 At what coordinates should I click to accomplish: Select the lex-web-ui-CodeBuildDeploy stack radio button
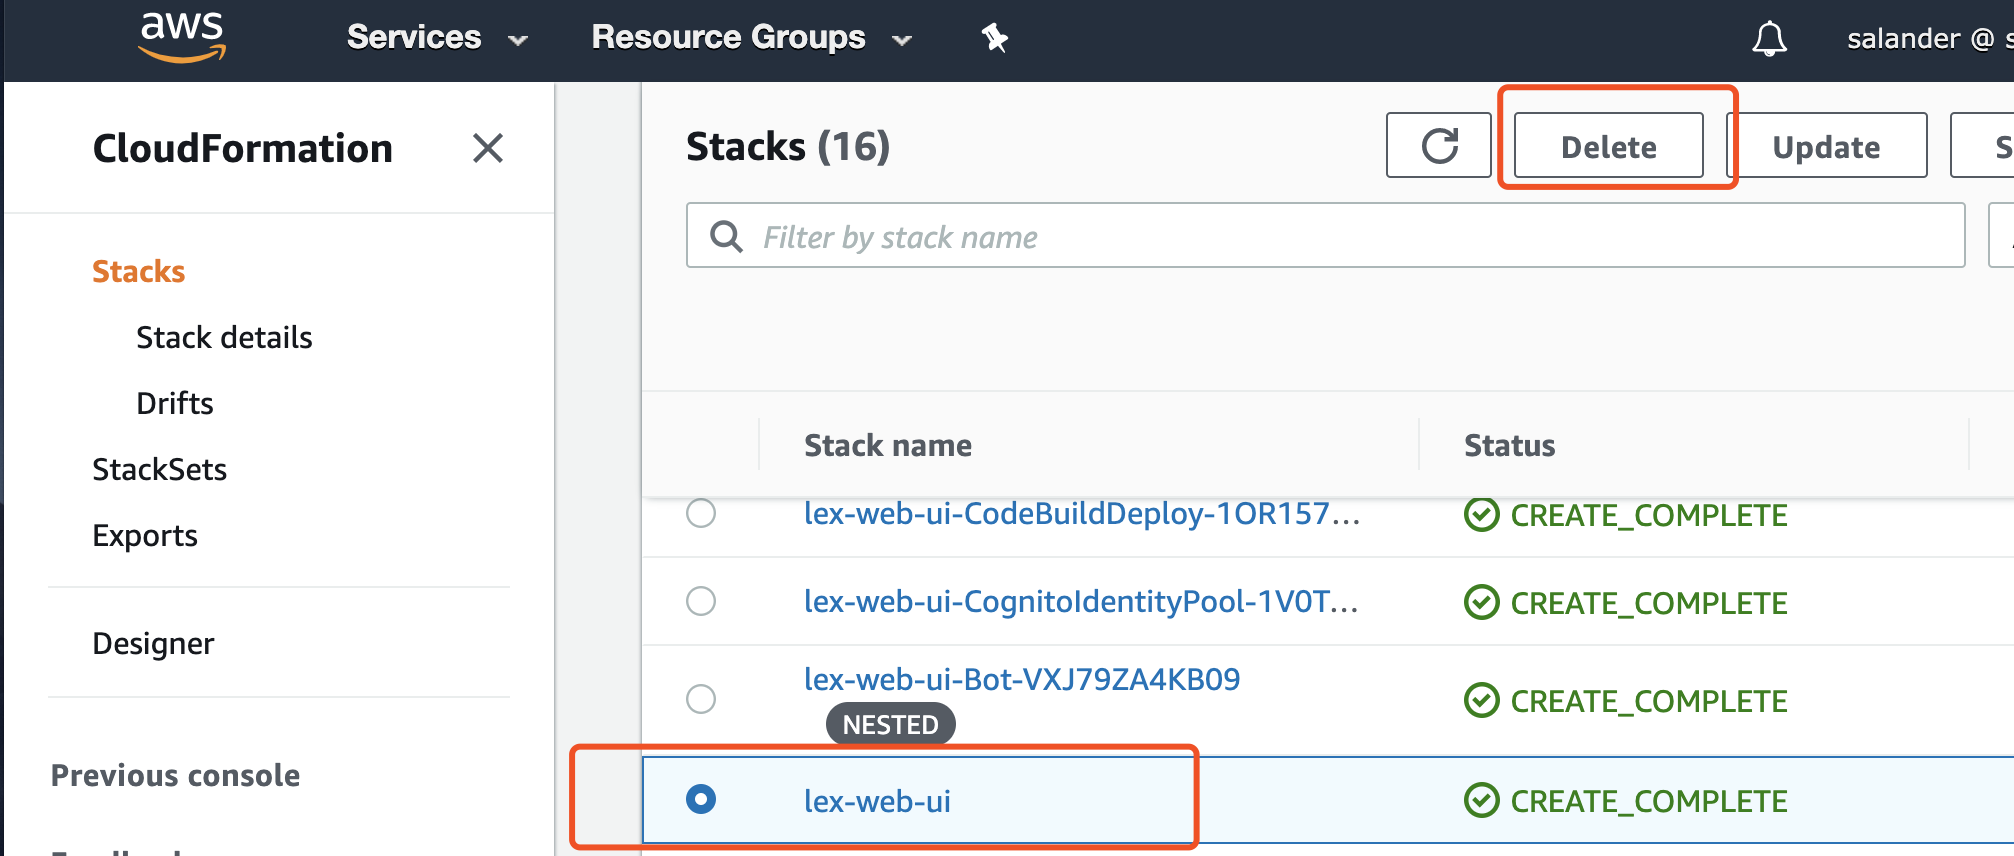701,513
